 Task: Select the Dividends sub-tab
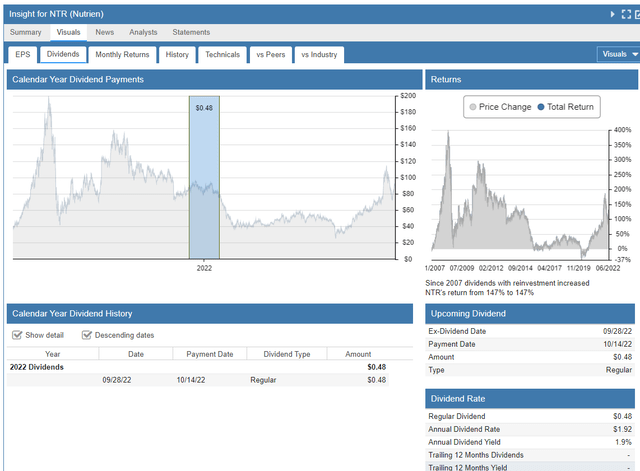[63, 54]
